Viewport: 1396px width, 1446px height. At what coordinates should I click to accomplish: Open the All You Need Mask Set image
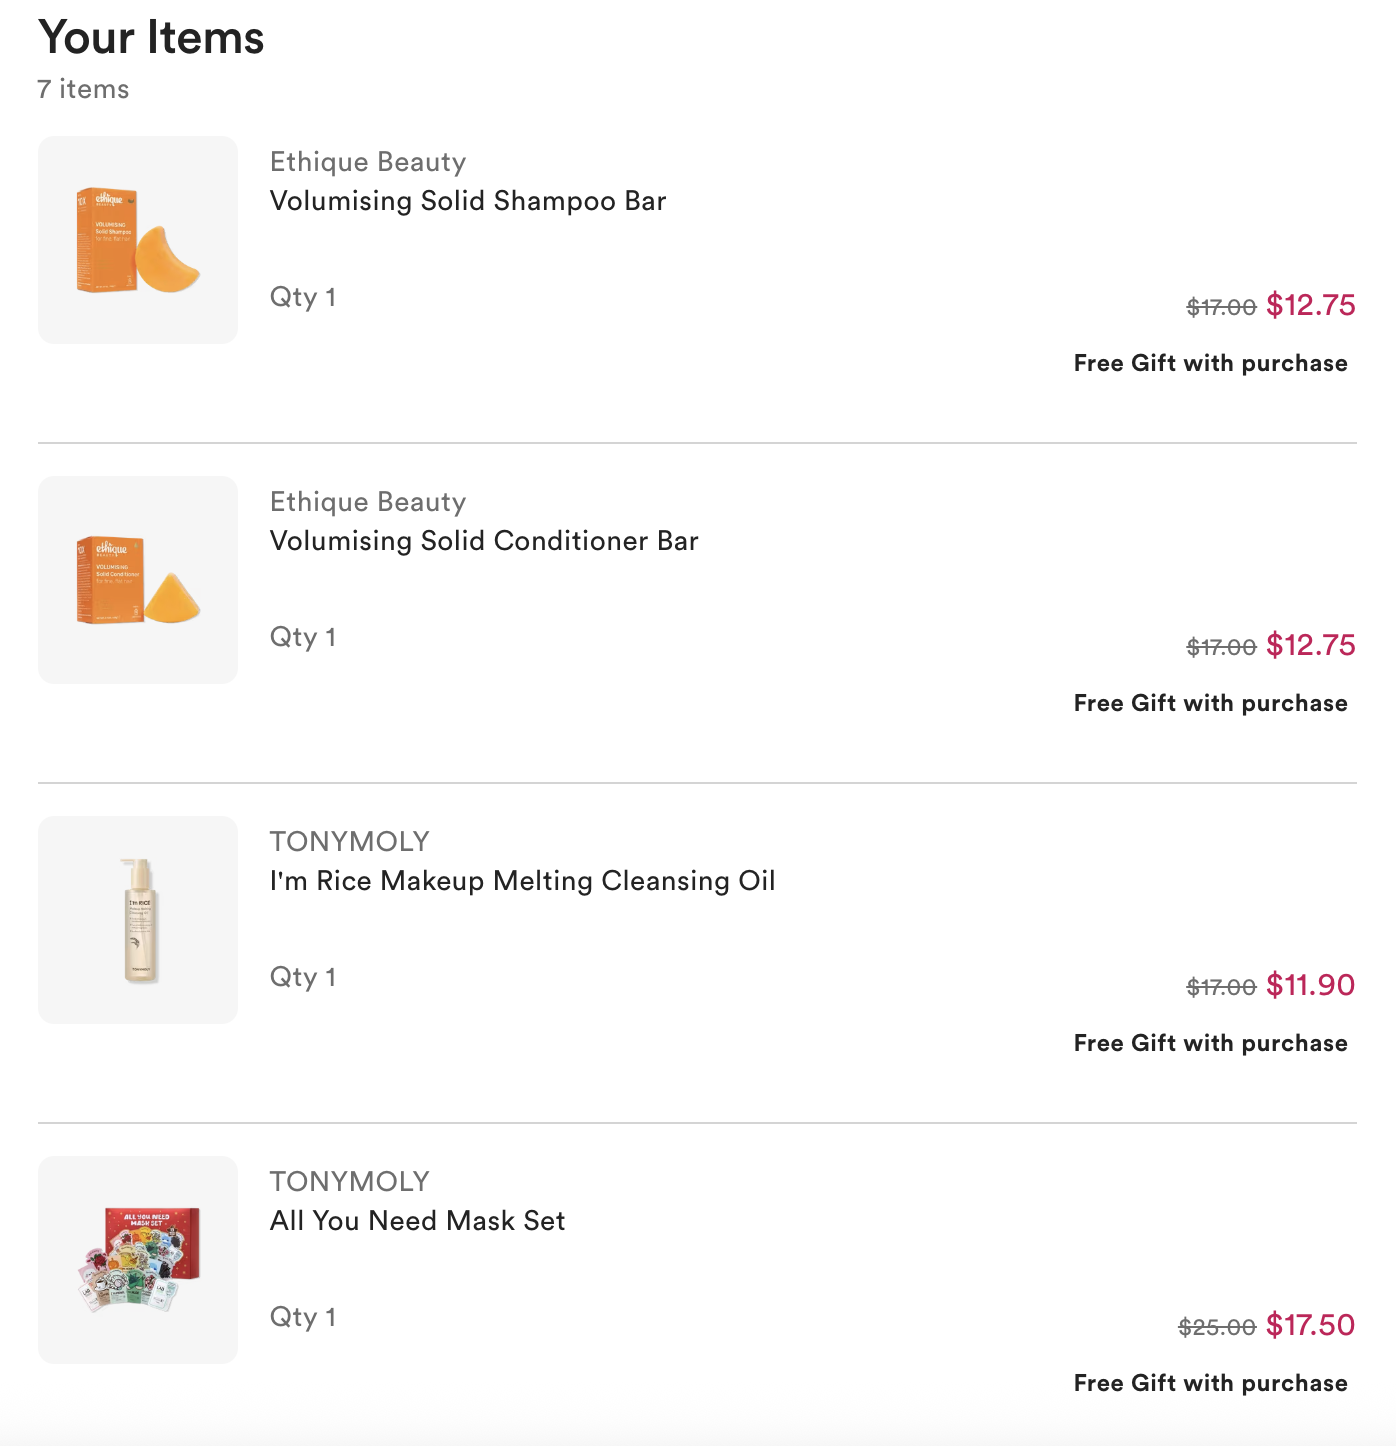tap(138, 1260)
